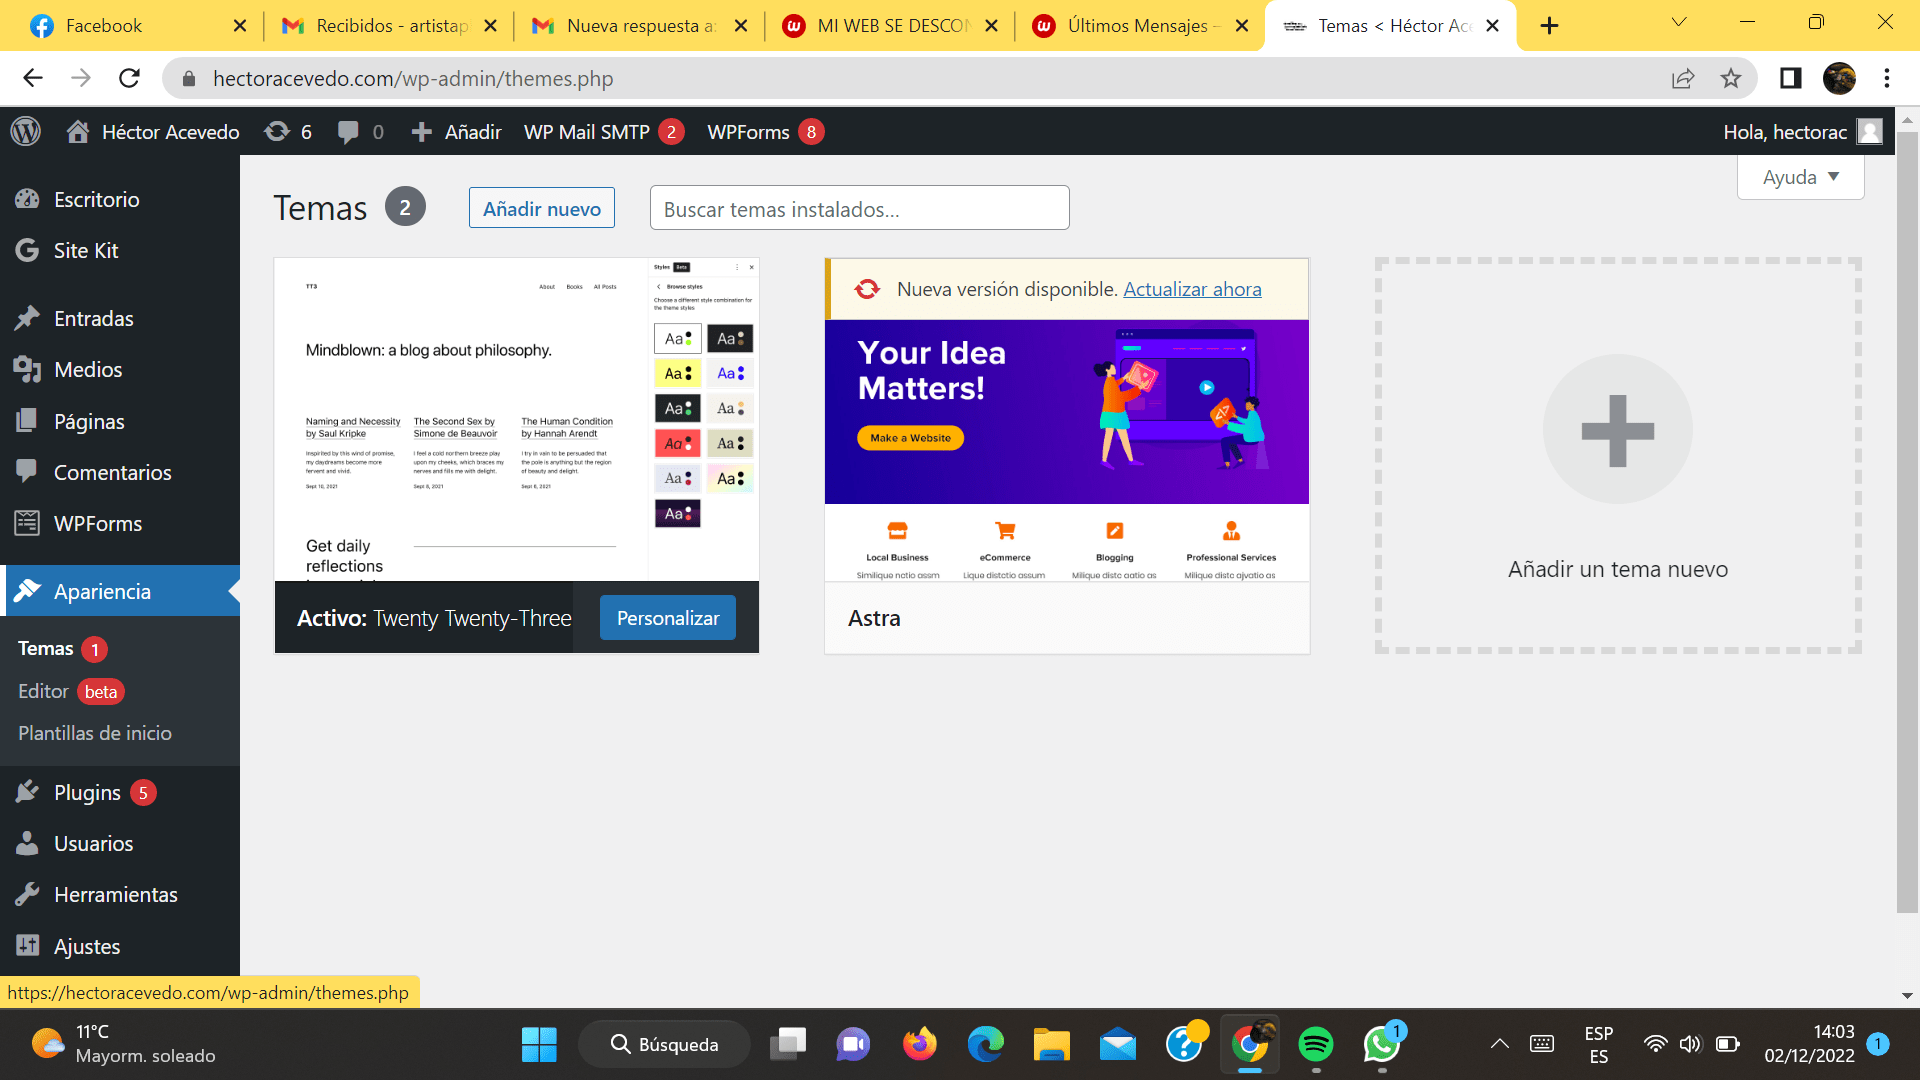Image resolution: width=1920 pixels, height=1080 pixels.
Task: Click Búsqueda taskbar search
Action: click(664, 1045)
